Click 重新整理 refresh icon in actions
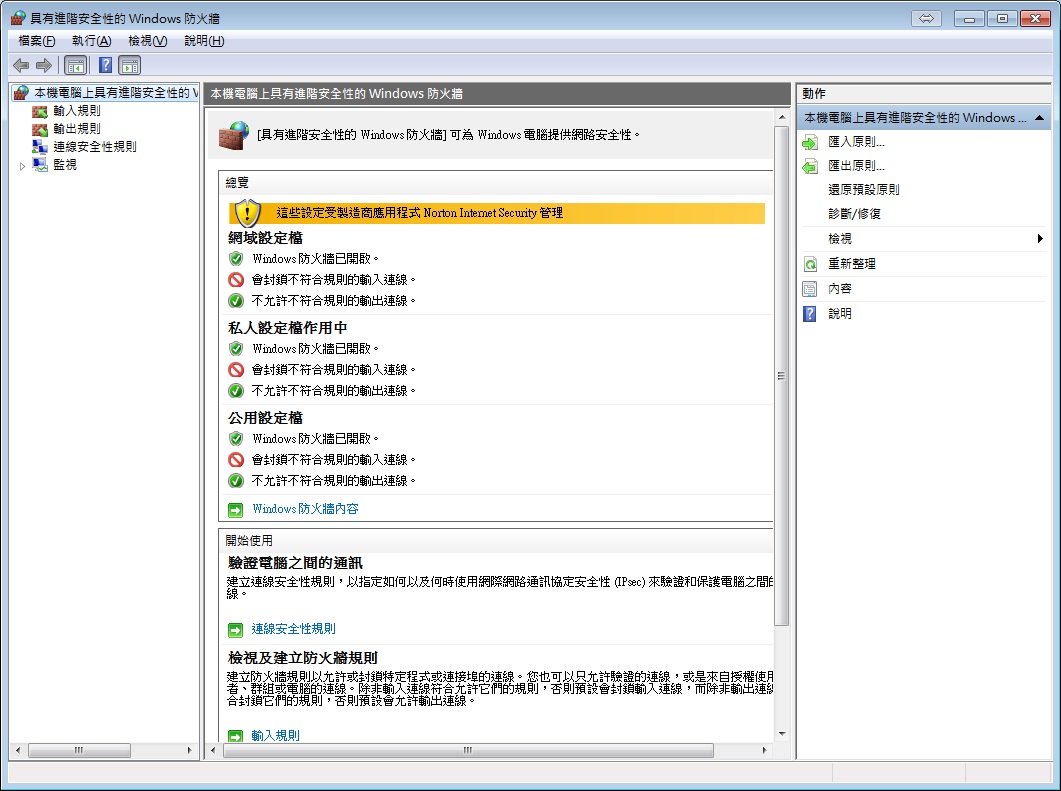This screenshot has height=791, width=1061. point(810,264)
